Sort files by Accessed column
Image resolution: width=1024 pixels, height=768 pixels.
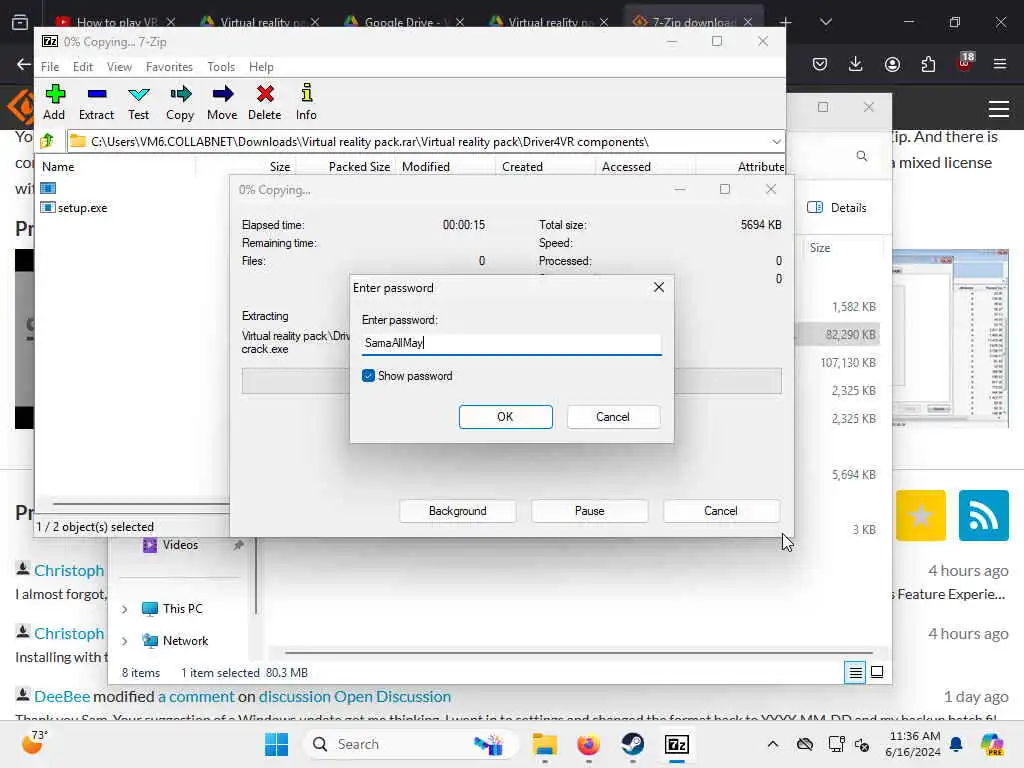(x=626, y=167)
